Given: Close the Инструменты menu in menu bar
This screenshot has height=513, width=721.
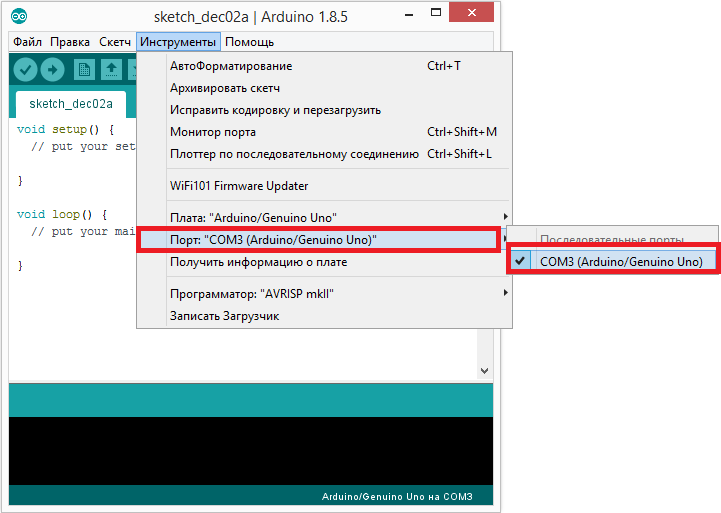Looking at the screenshot, I should 178,42.
